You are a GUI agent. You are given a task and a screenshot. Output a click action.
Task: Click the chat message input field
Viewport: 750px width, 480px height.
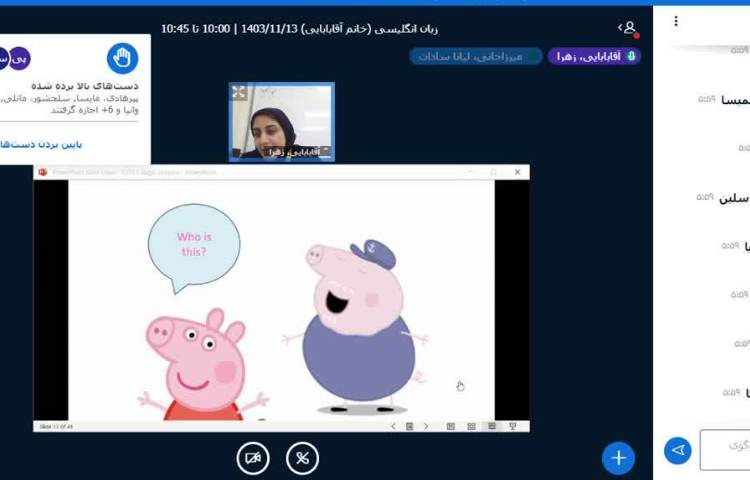726,450
